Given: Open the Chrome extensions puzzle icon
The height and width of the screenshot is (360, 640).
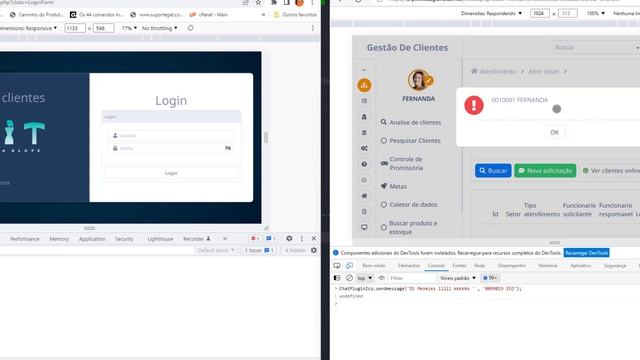Looking at the screenshot, I should pyautogui.click(x=274, y=2).
